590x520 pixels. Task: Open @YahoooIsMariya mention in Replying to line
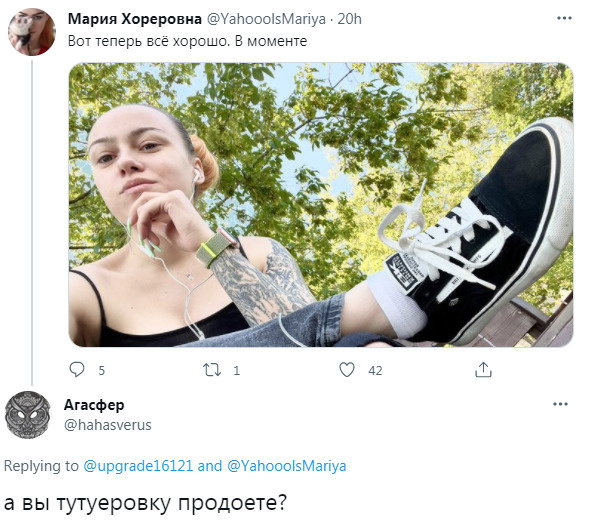click(286, 466)
